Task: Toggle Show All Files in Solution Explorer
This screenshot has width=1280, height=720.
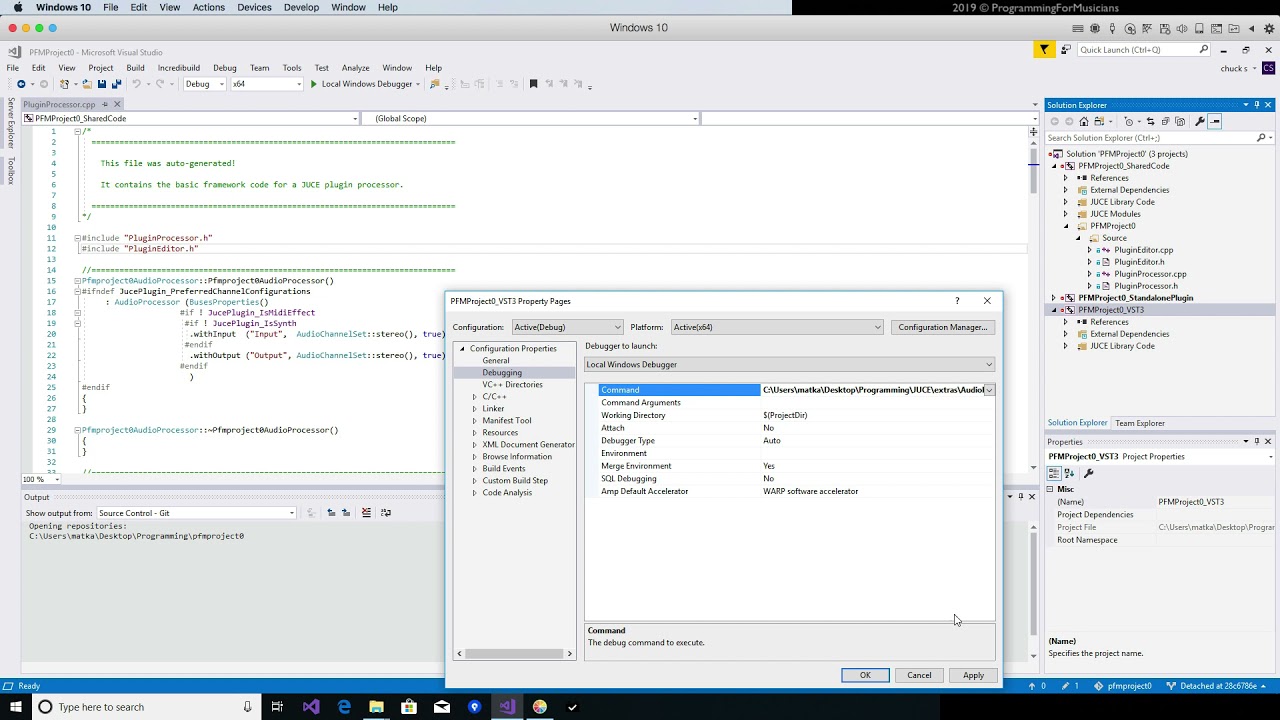Action: 1180,122
